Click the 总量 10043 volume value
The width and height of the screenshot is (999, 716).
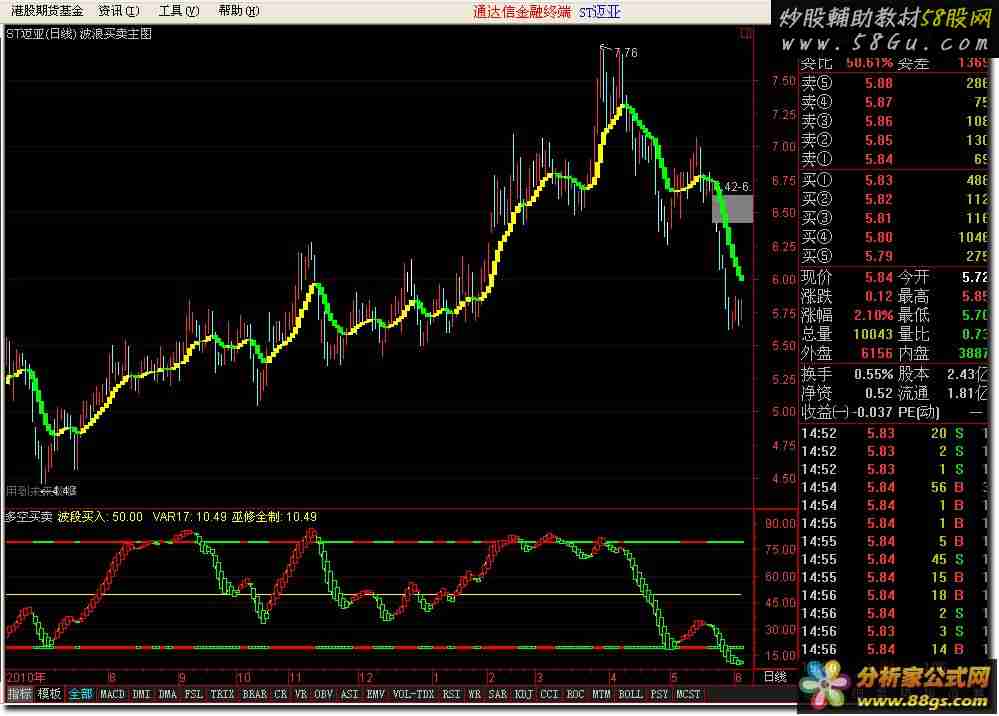(x=873, y=334)
